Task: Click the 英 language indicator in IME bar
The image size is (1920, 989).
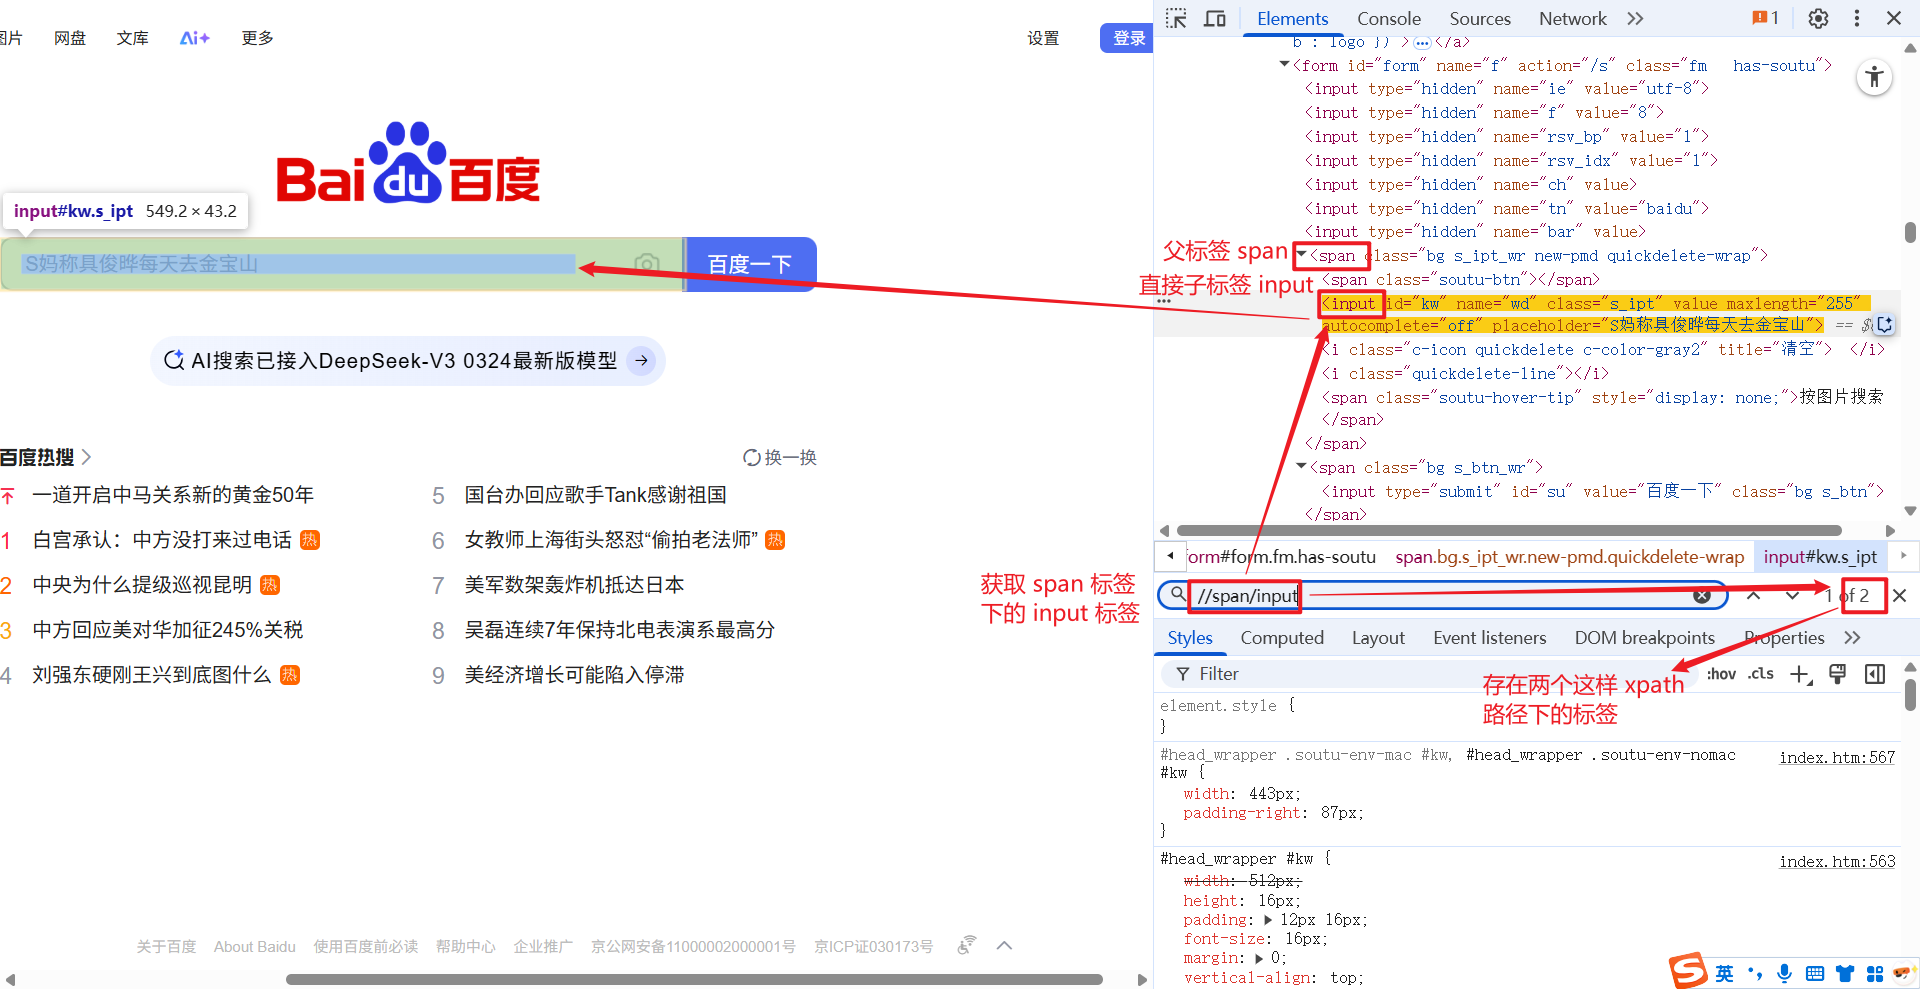Action: point(1725,973)
